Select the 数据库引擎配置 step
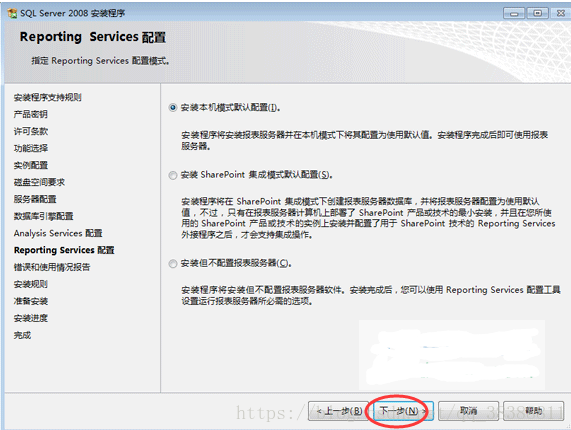 click(43, 216)
